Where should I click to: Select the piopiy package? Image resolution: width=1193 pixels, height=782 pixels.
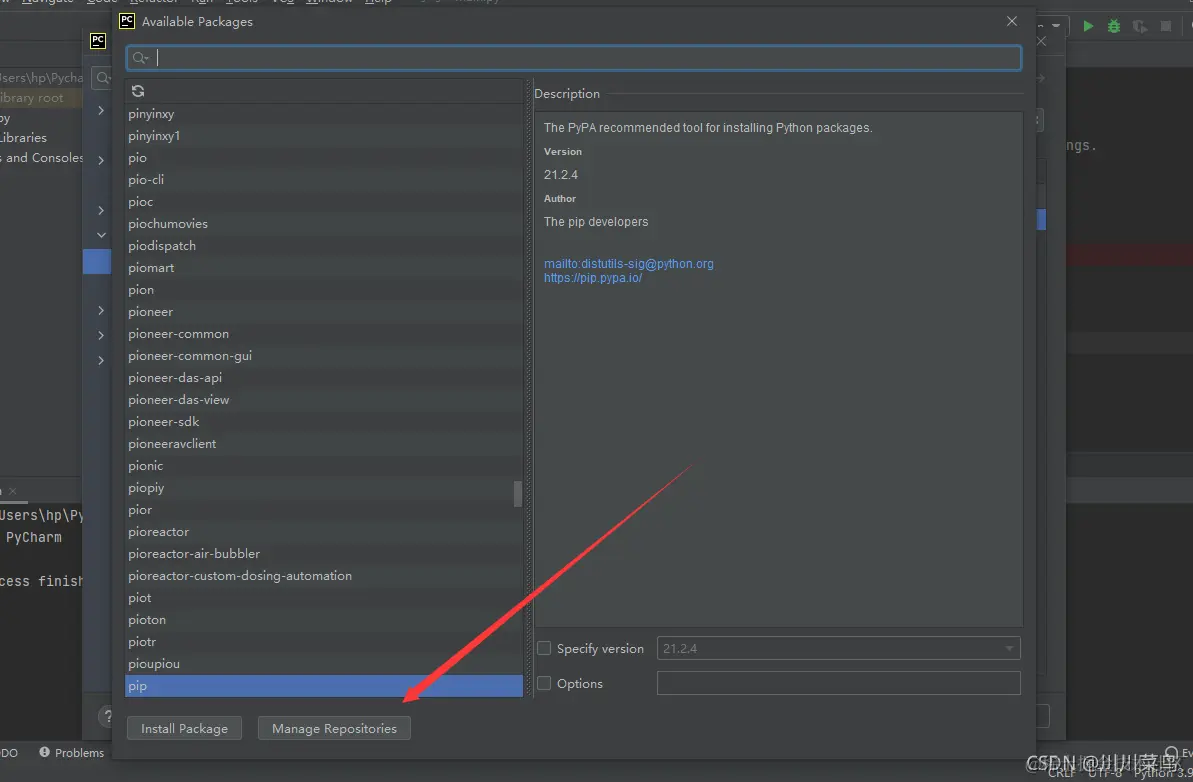324,488
